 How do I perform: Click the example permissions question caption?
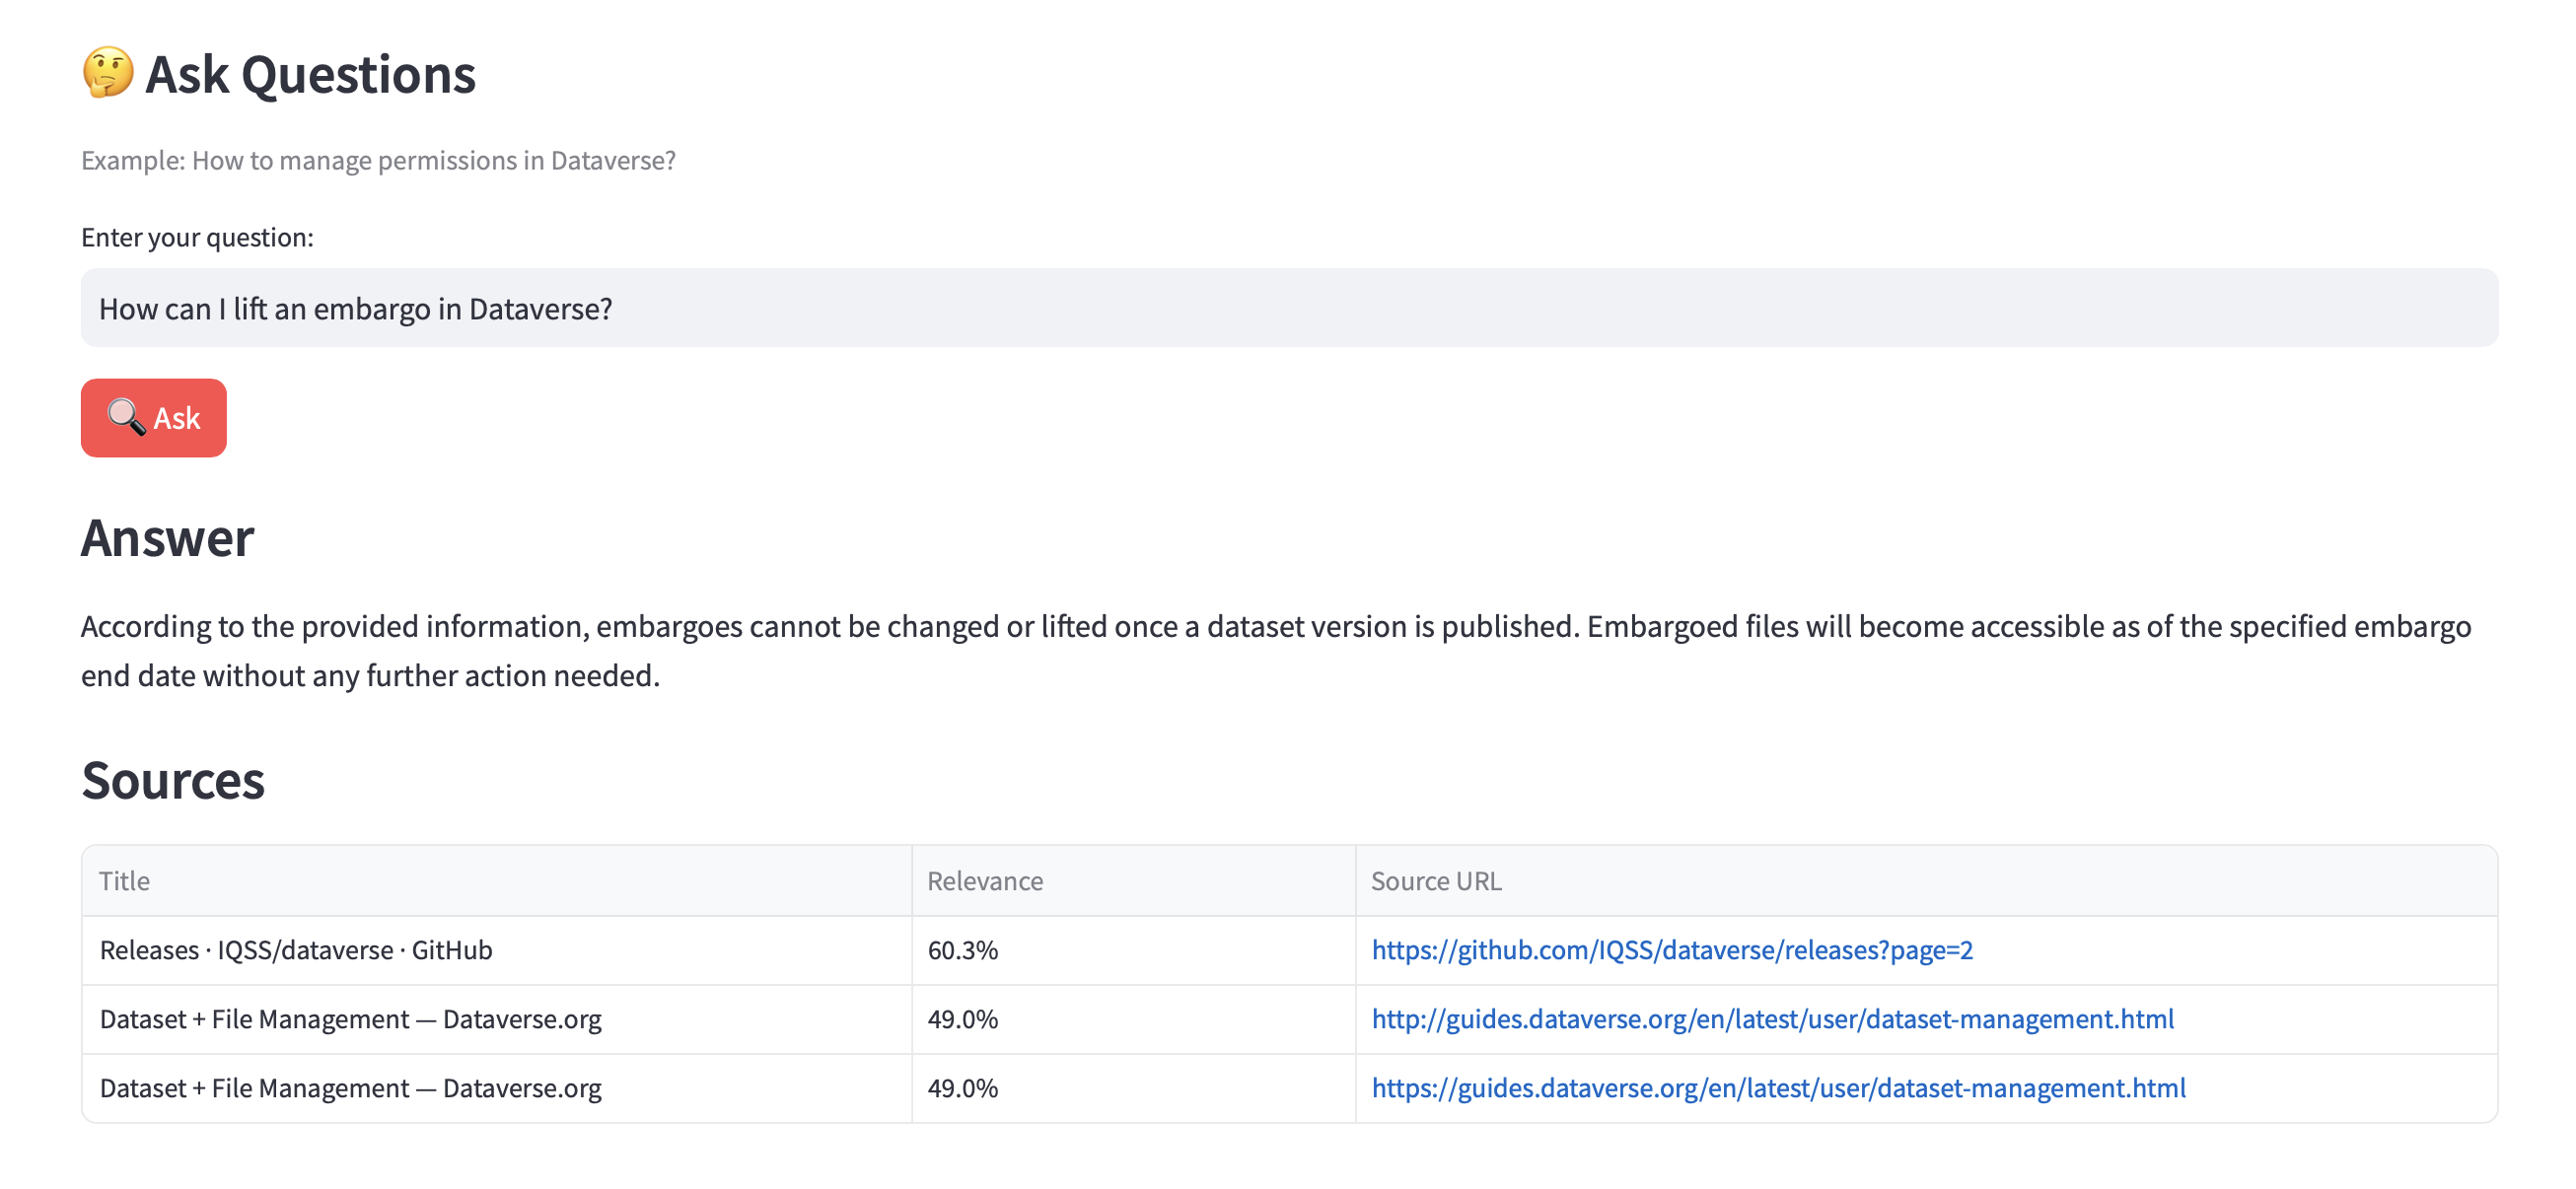[x=378, y=160]
